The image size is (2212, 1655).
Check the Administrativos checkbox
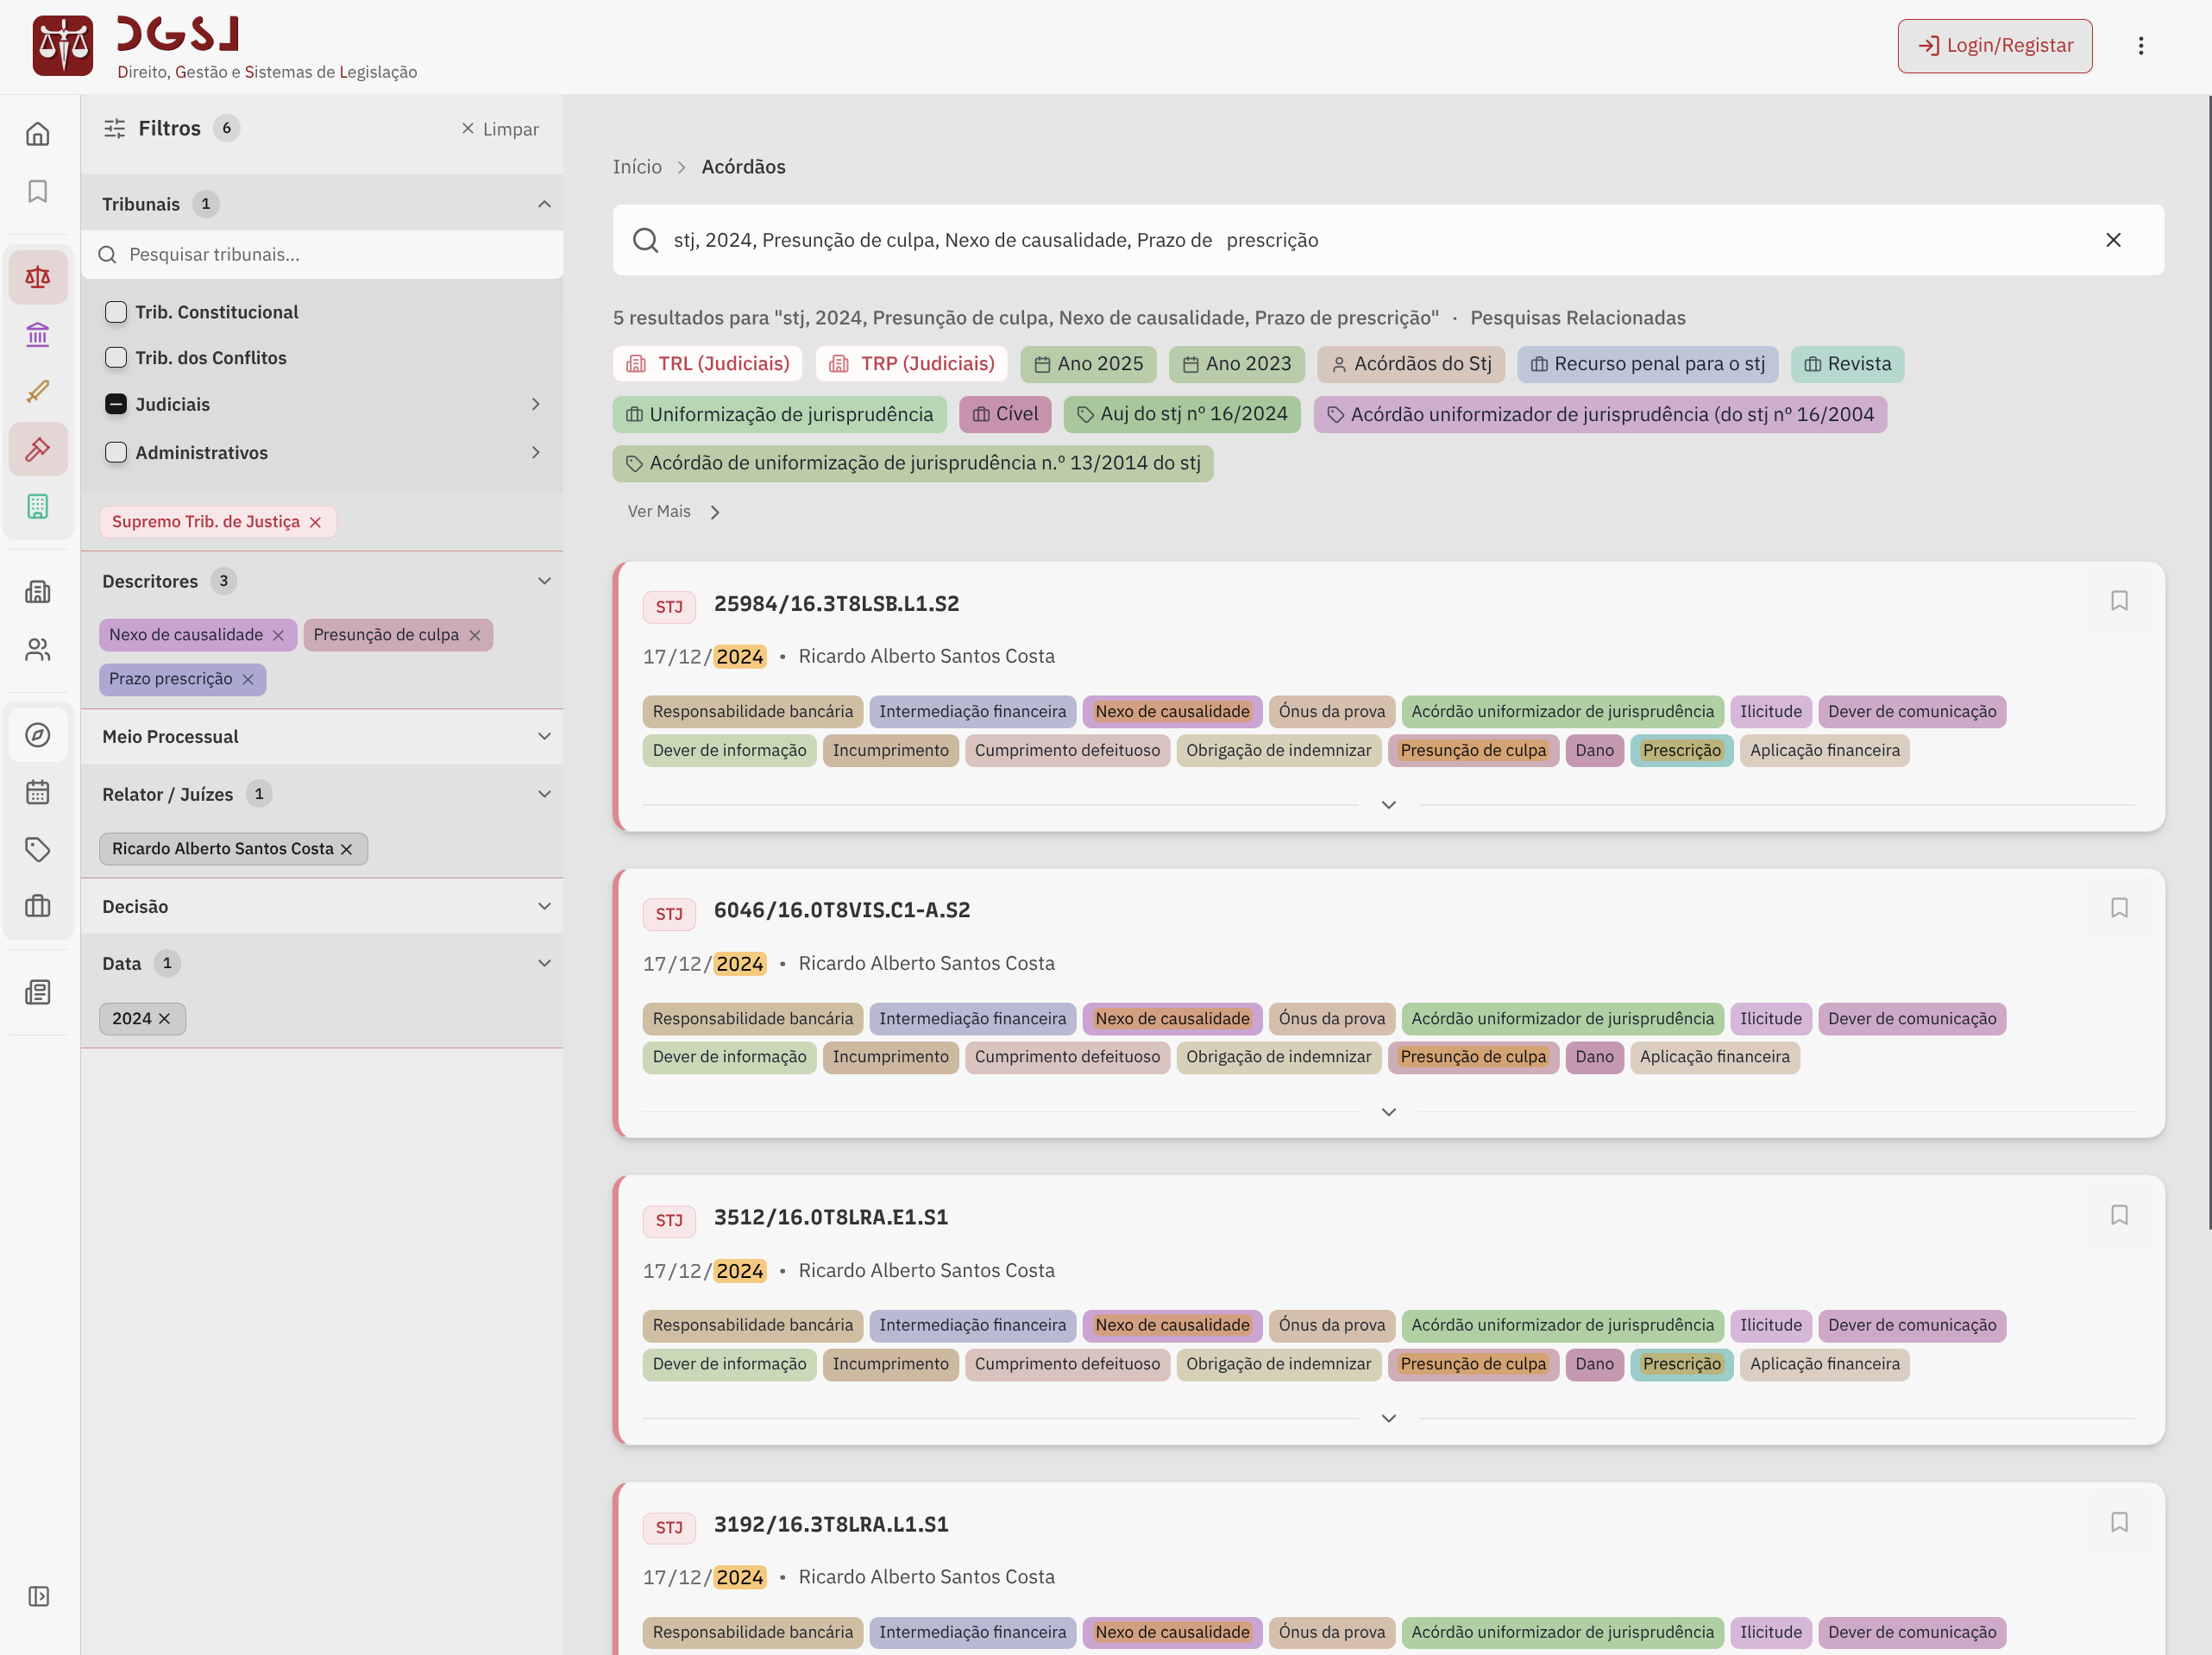tap(116, 453)
